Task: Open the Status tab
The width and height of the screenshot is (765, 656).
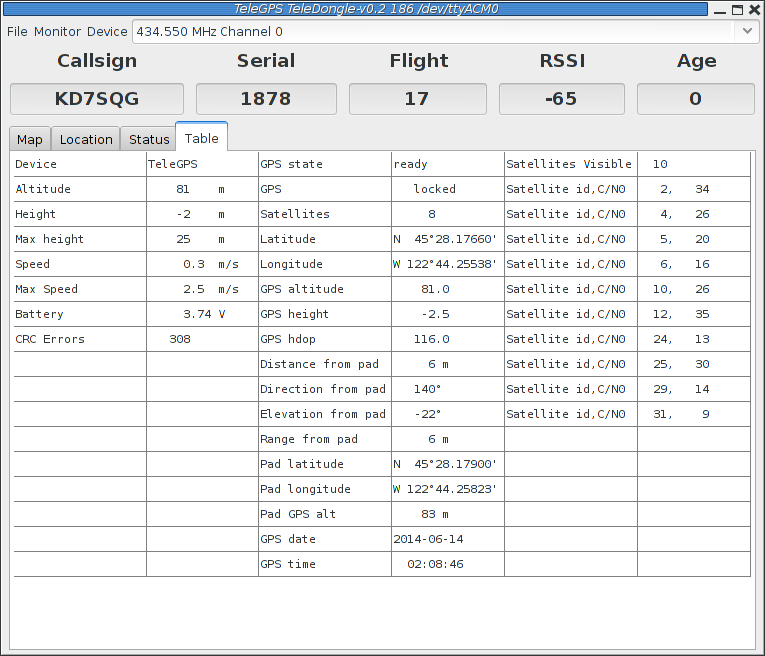Action: pyautogui.click(x=149, y=139)
